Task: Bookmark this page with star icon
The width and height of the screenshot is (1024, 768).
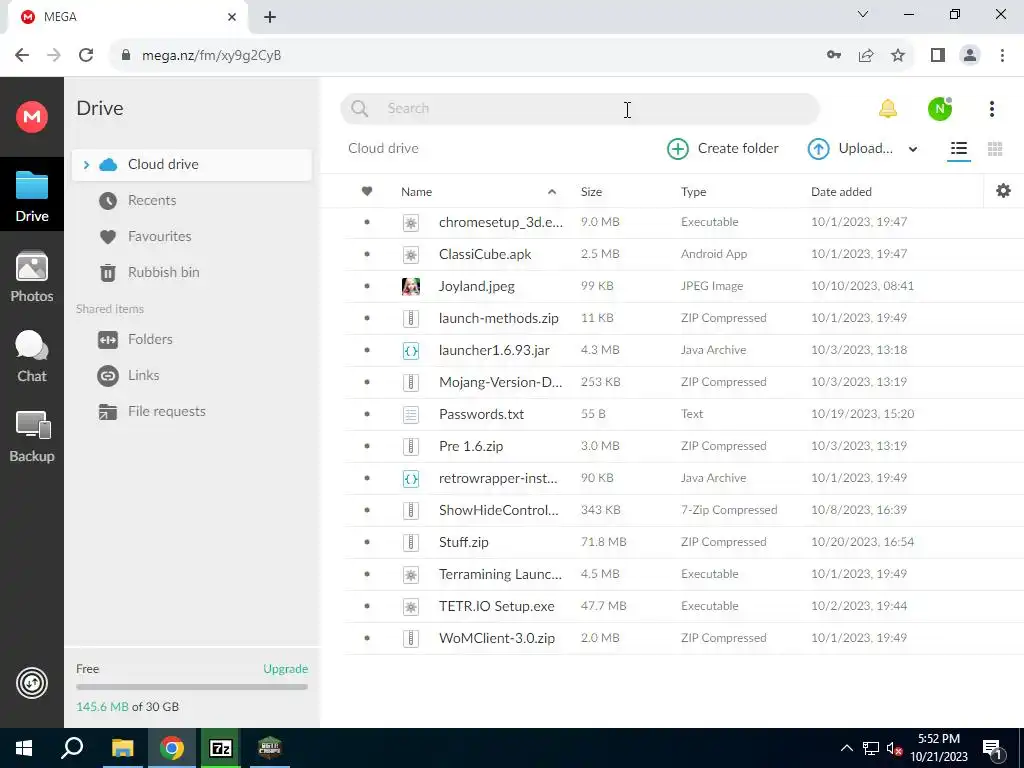Action: pos(898,56)
